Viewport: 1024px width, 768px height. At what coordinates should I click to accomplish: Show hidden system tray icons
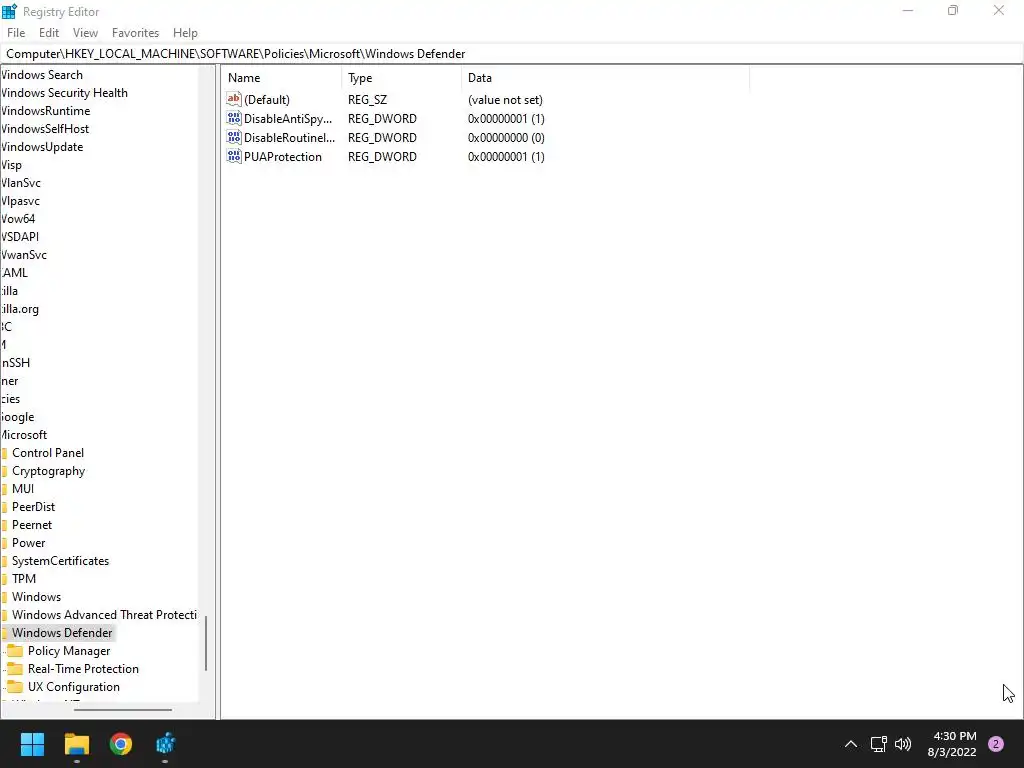(851, 744)
